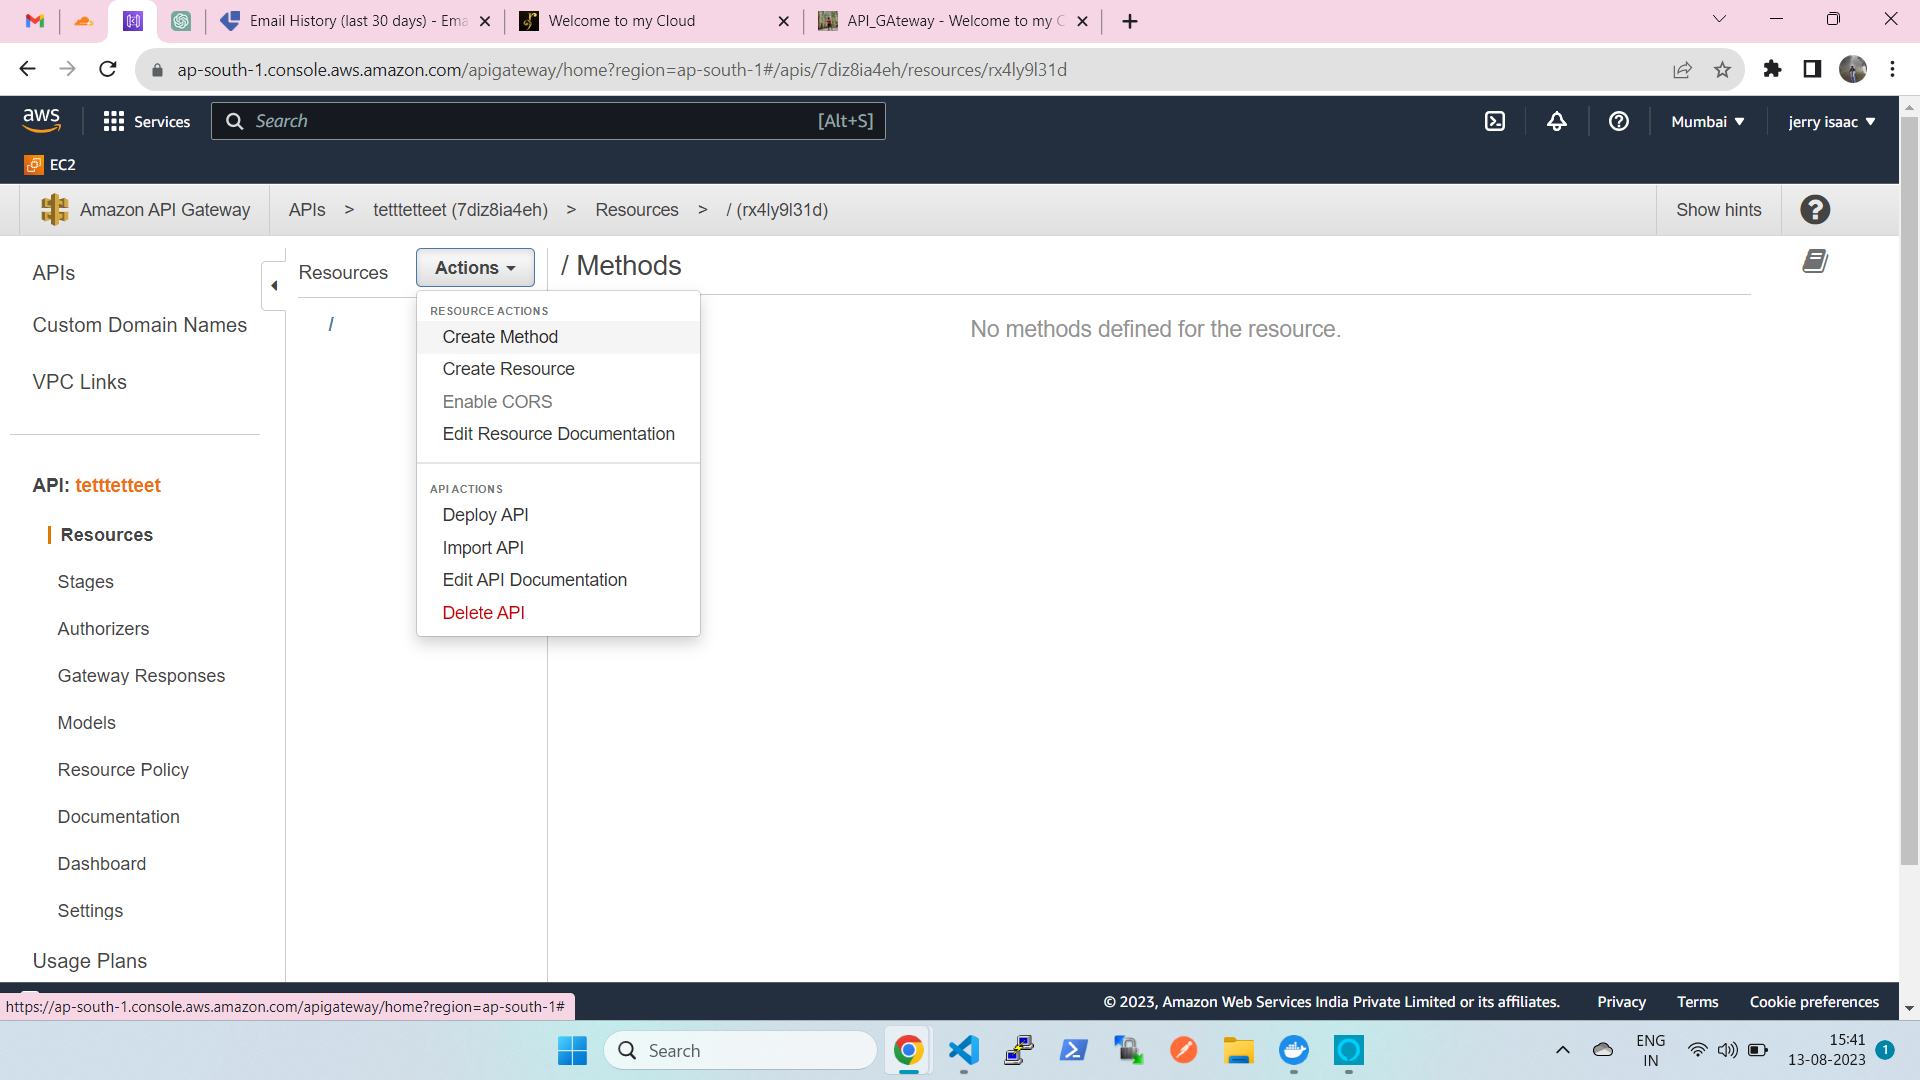Open the AWS notifications bell
This screenshot has height=1080, width=1920.
point(1557,121)
